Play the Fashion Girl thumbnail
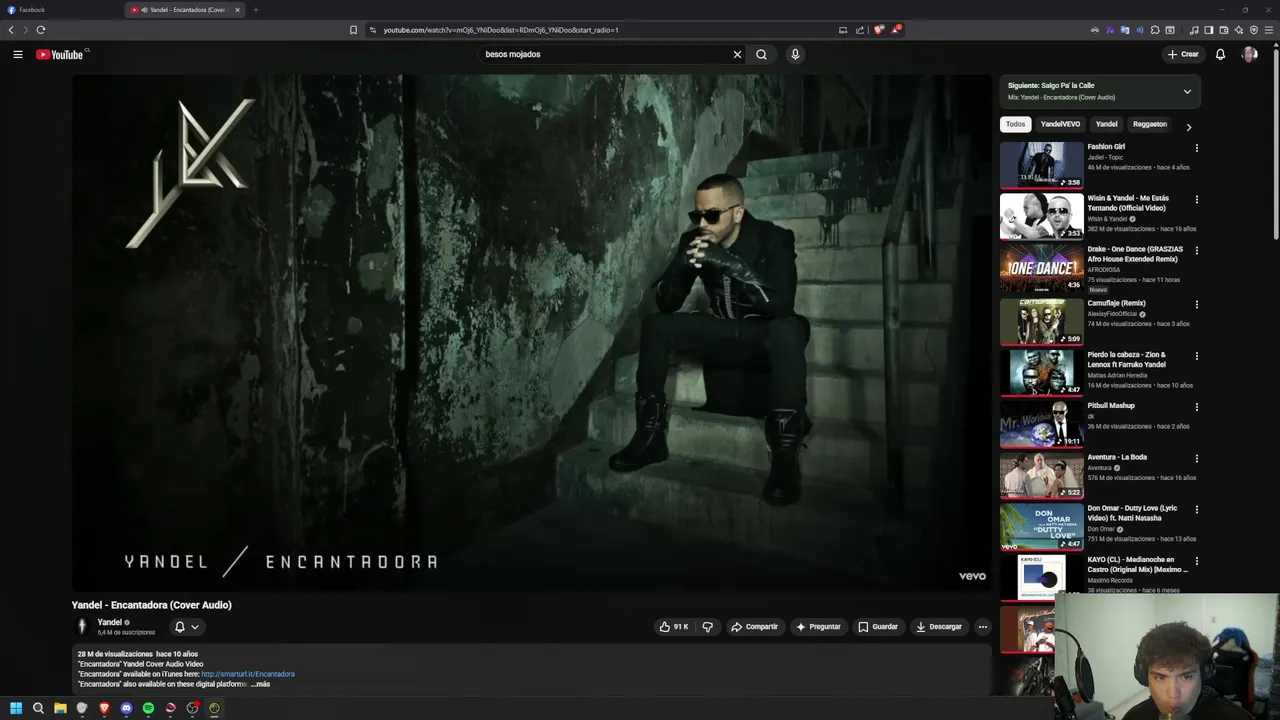This screenshot has width=1280, height=720. click(1041, 165)
